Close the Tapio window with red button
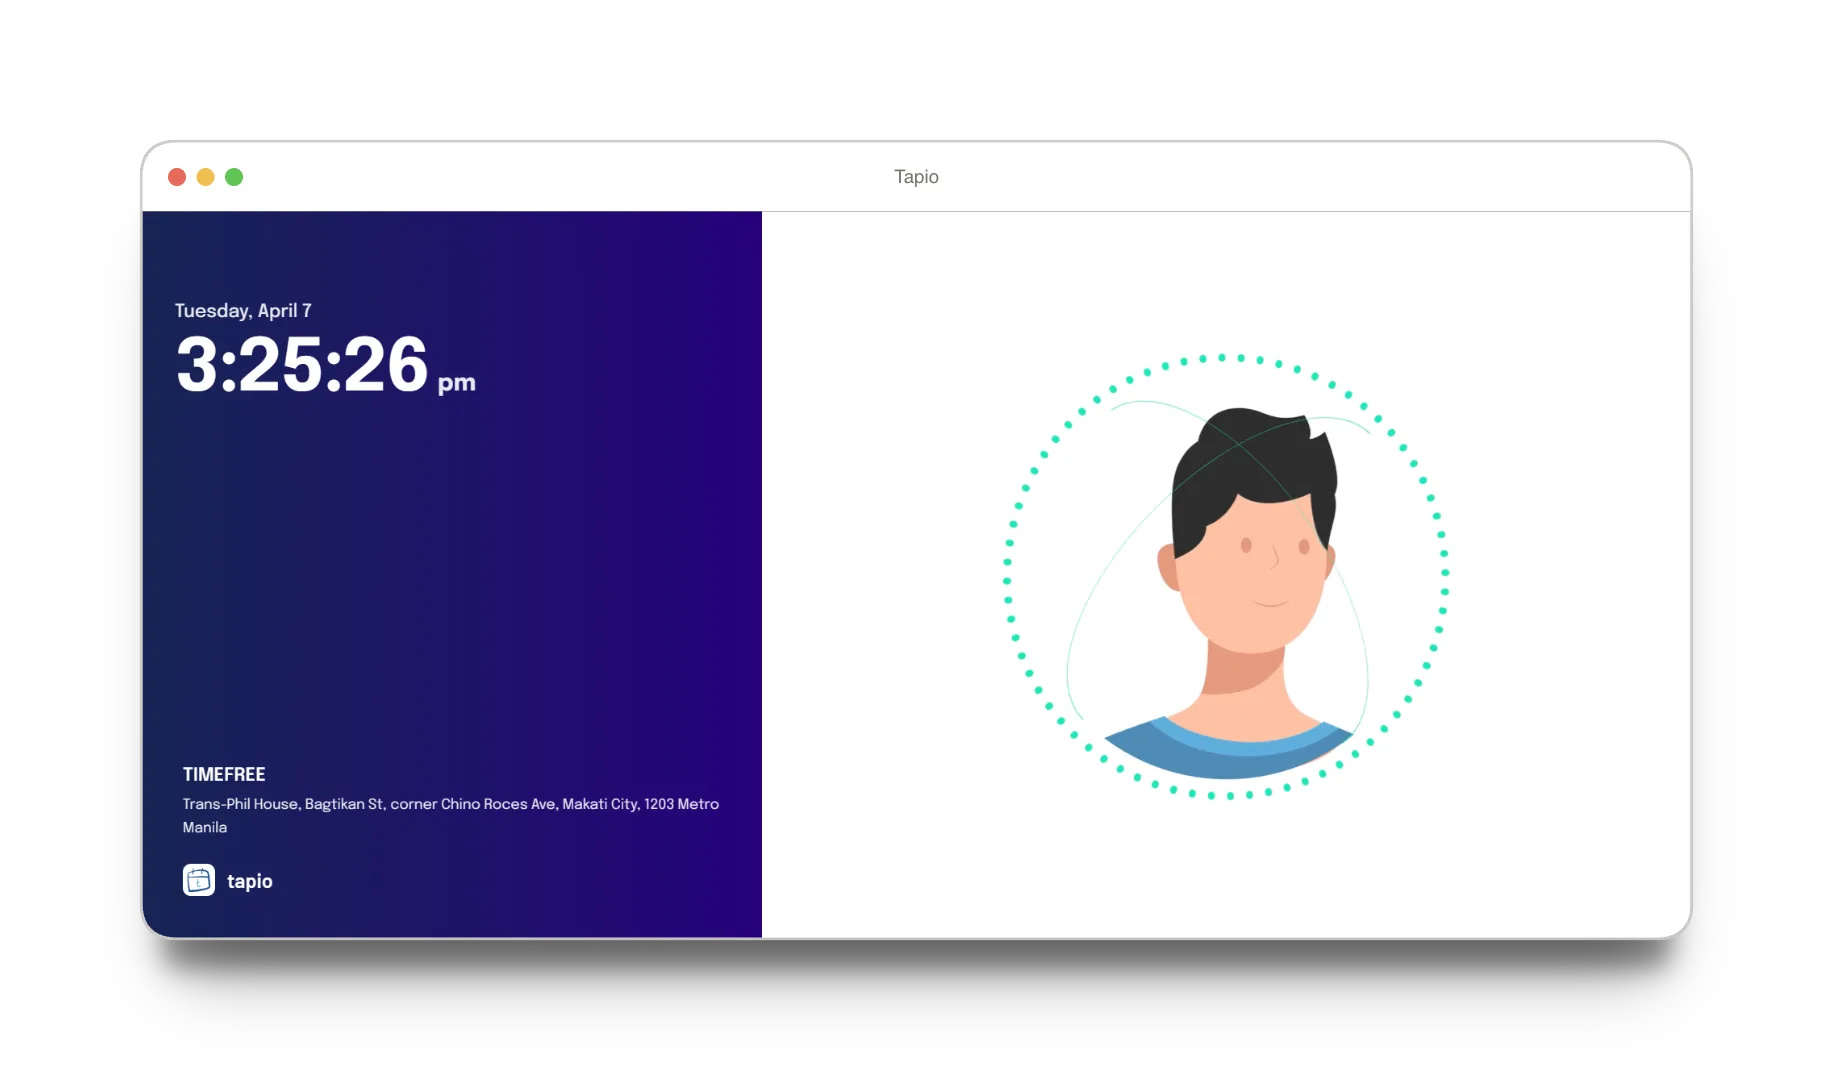Viewport: 1833px width, 1080px height. point(177,177)
